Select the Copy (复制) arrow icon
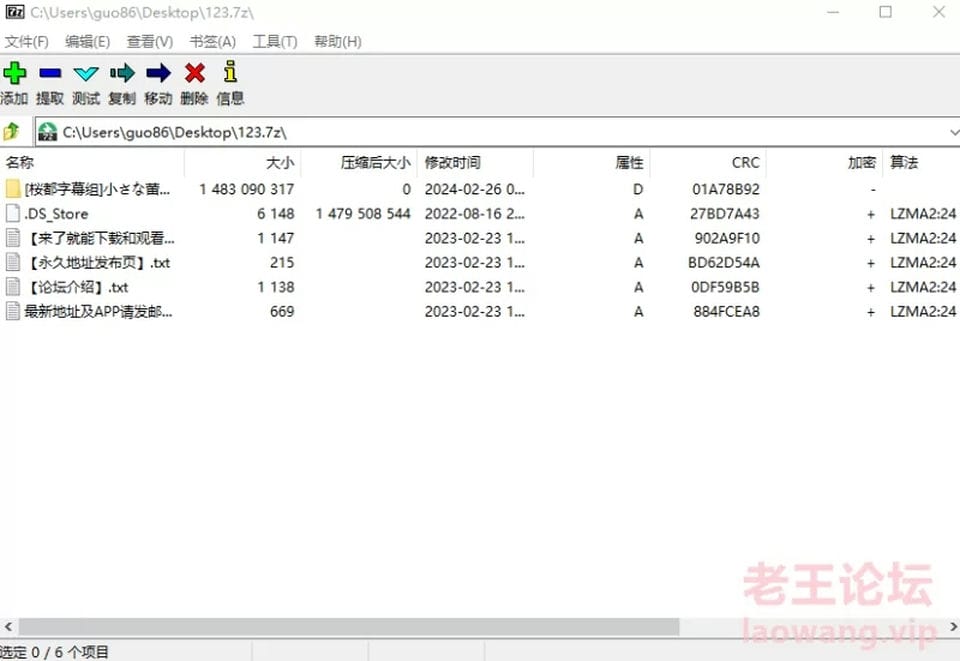The height and width of the screenshot is (661, 960). click(x=122, y=73)
